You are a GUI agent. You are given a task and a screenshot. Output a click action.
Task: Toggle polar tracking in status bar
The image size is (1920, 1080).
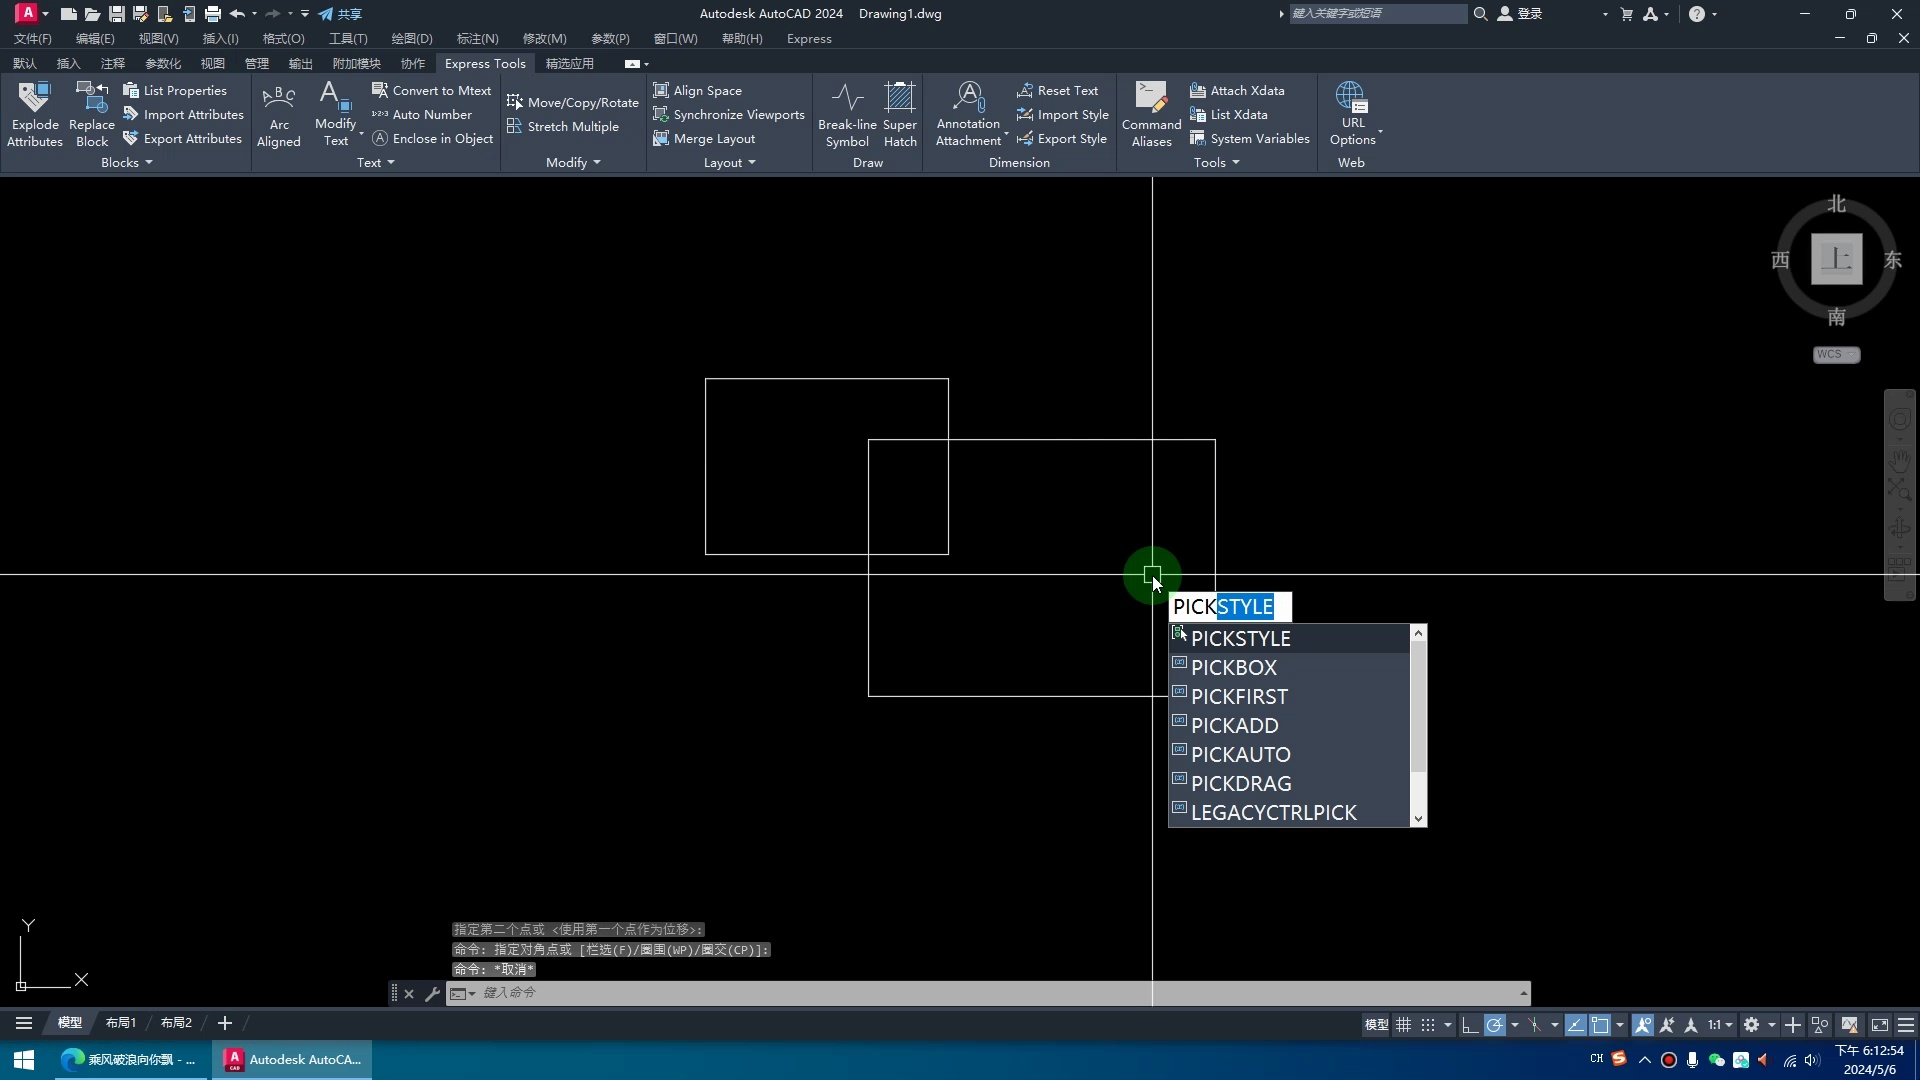pos(1495,1025)
